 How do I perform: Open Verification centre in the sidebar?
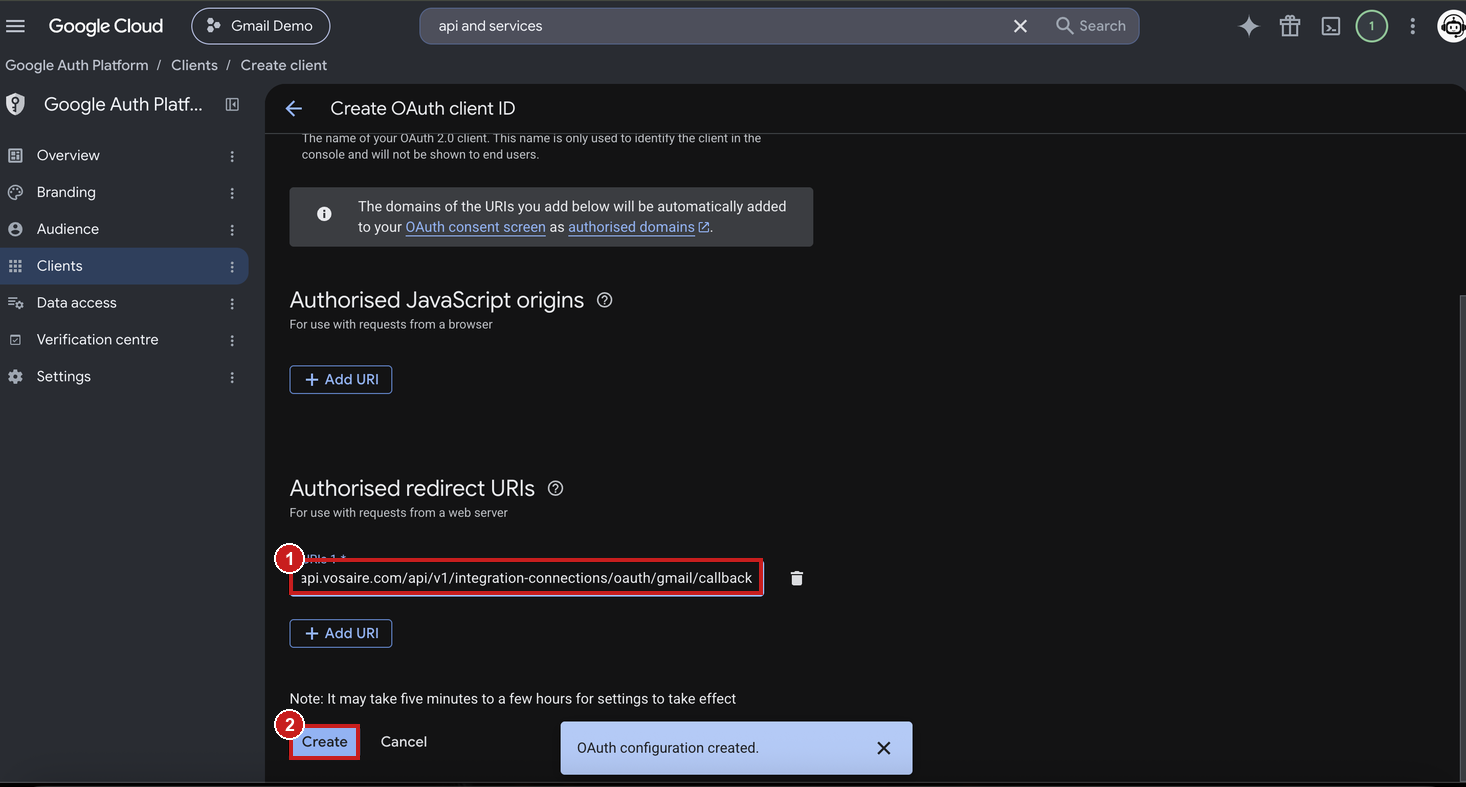pos(124,340)
